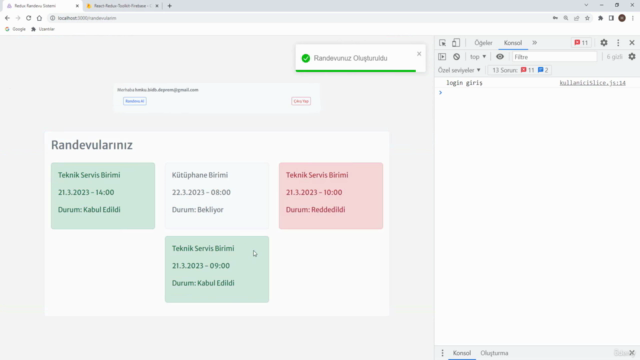Reload the page with refresh icon
This screenshot has width=640, height=360.
click(x=29, y=18)
